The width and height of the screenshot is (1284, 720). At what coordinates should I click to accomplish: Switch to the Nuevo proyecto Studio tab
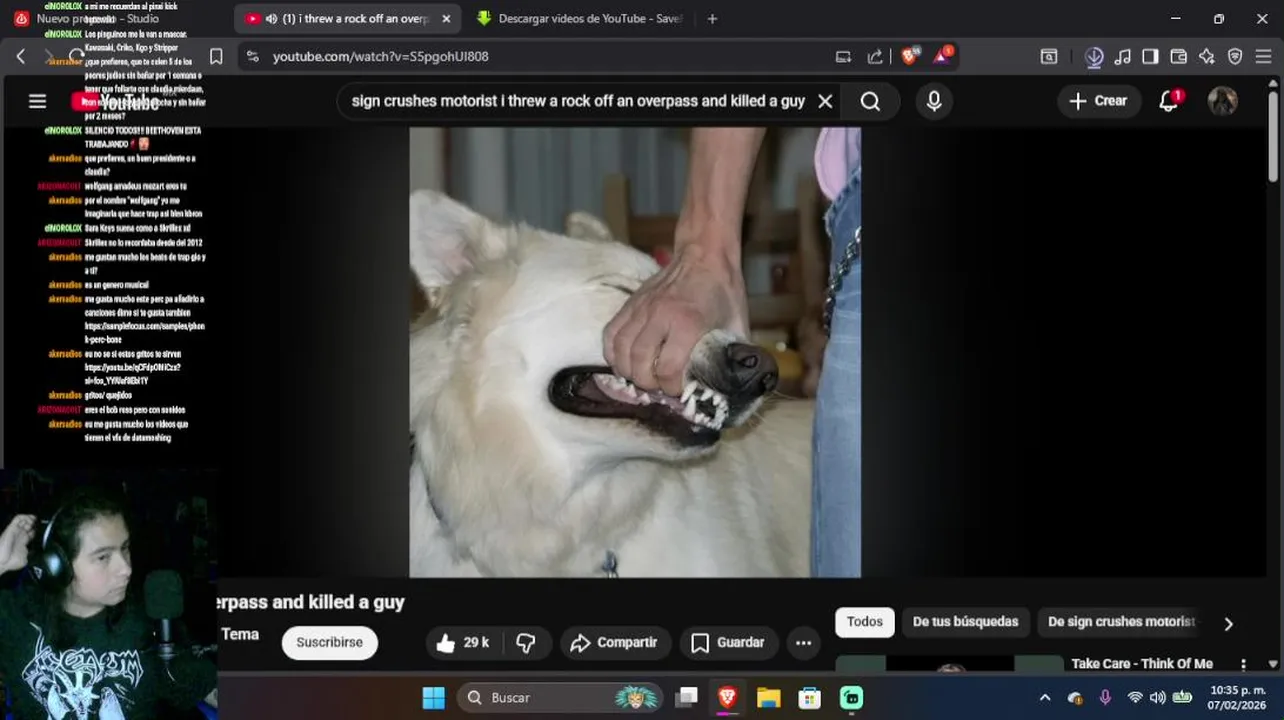pos(100,19)
